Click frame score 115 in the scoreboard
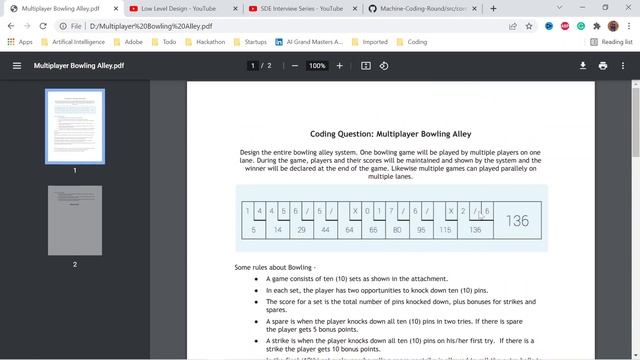 pyautogui.click(x=445, y=230)
